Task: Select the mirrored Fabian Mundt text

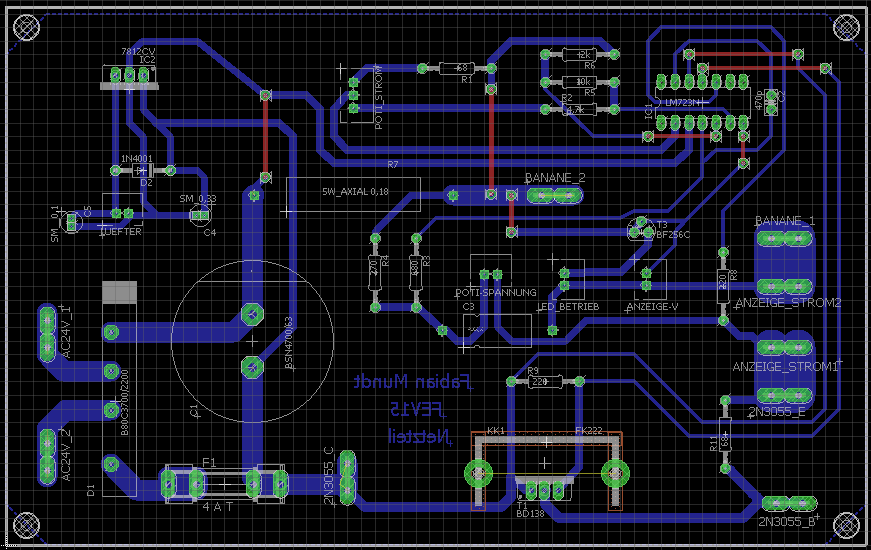Action: [x=413, y=382]
